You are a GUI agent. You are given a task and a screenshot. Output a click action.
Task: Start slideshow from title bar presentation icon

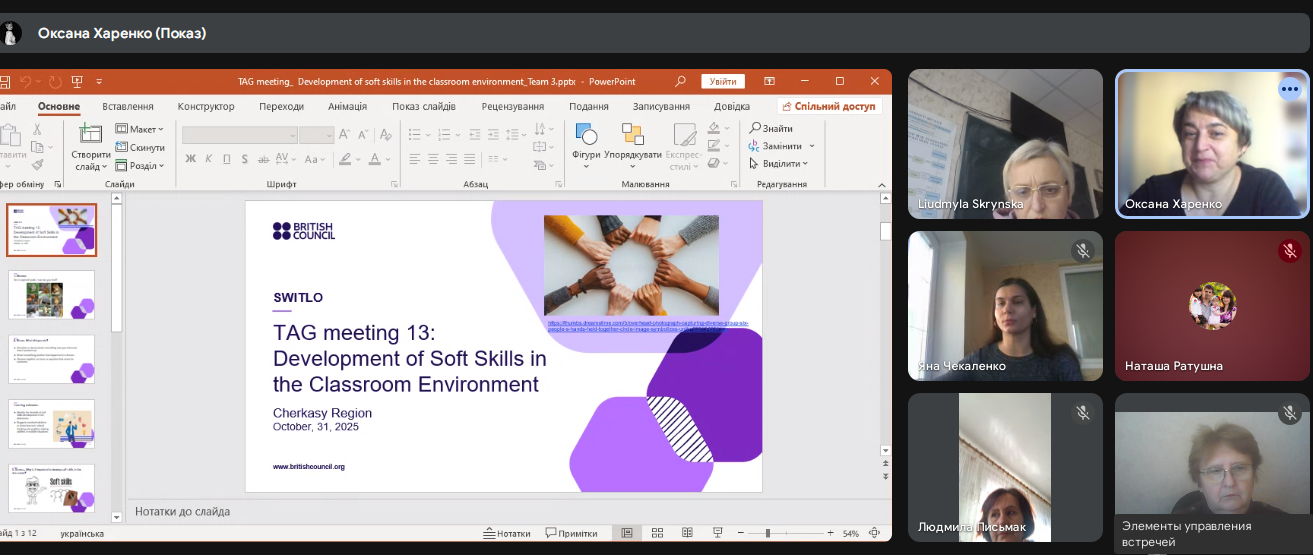[x=77, y=82]
